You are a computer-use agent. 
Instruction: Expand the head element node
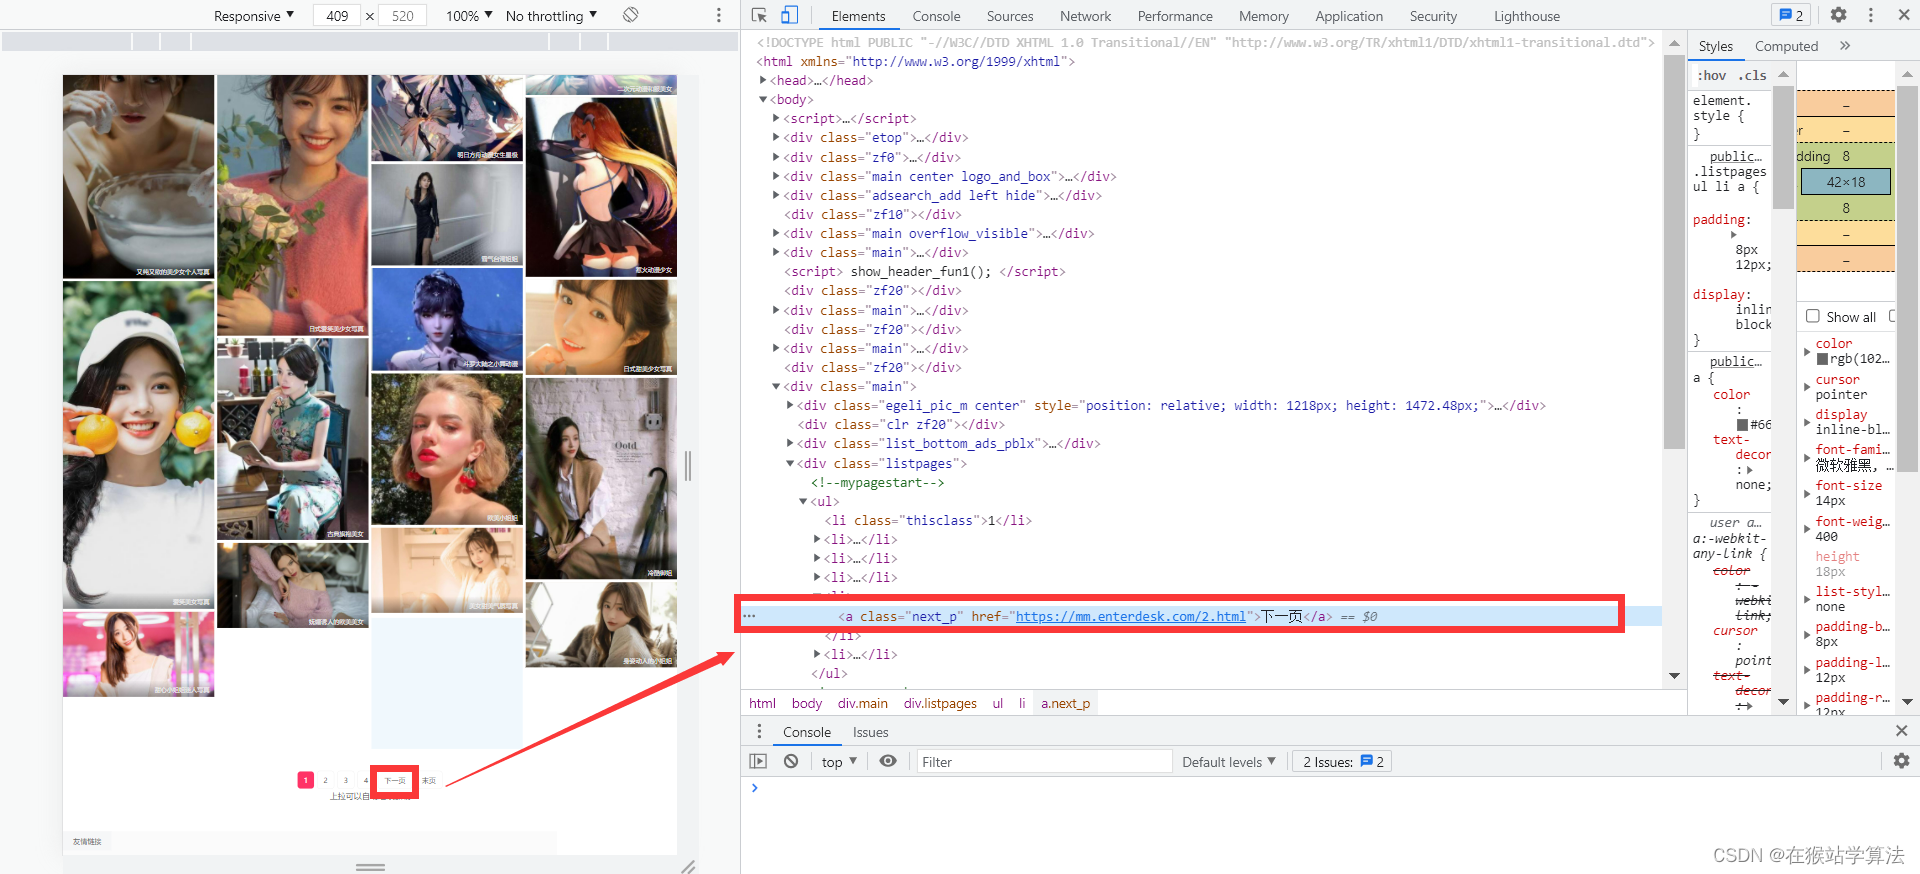click(x=763, y=80)
